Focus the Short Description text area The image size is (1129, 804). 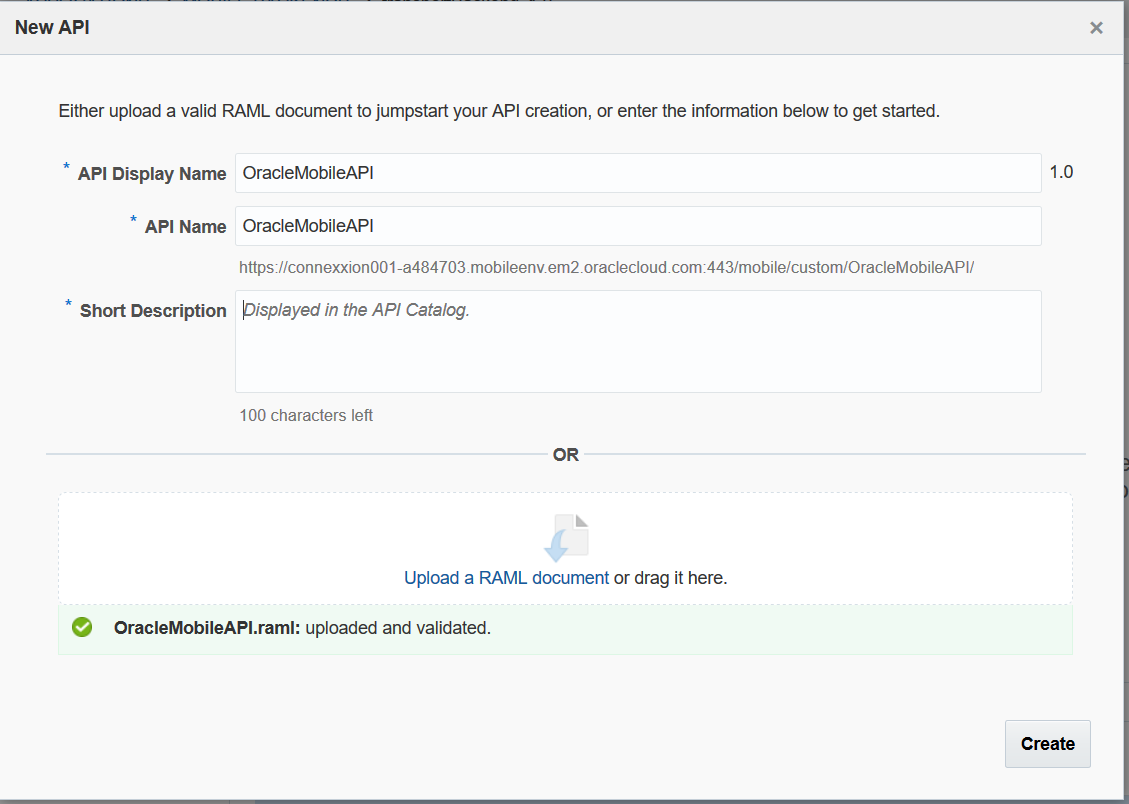(x=638, y=341)
